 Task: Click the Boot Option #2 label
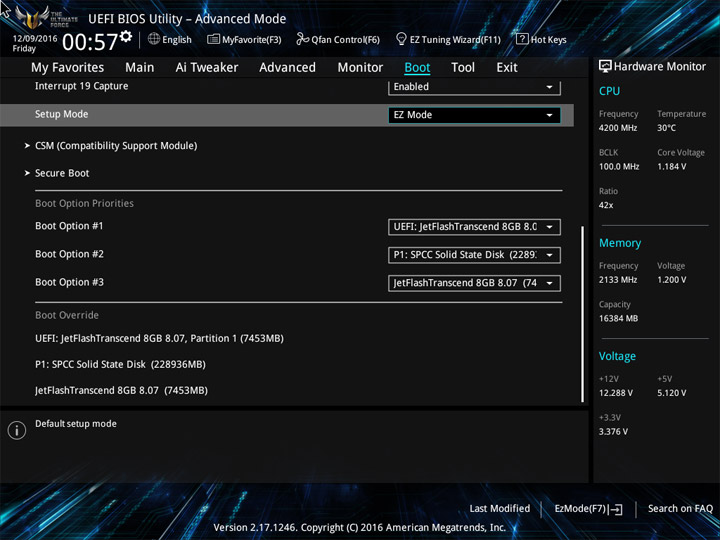pyautogui.click(x=69, y=254)
